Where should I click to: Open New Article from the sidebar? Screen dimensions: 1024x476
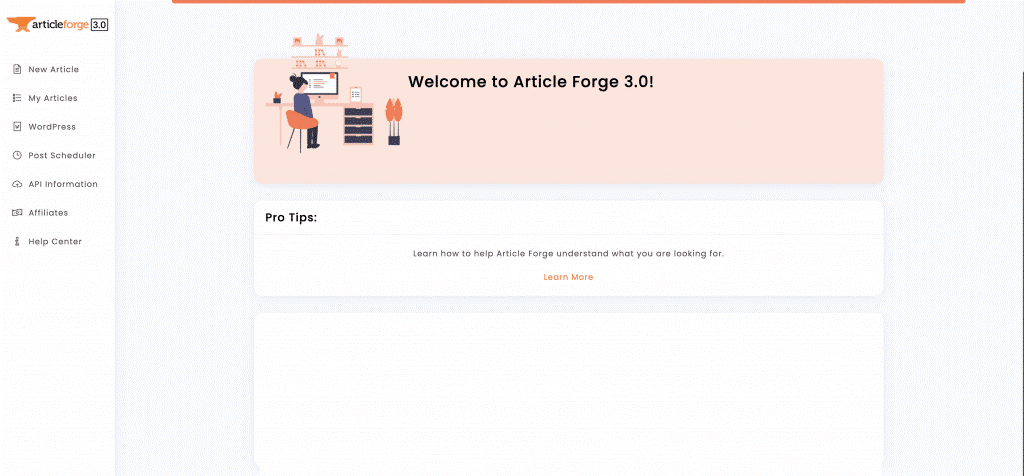pos(54,69)
